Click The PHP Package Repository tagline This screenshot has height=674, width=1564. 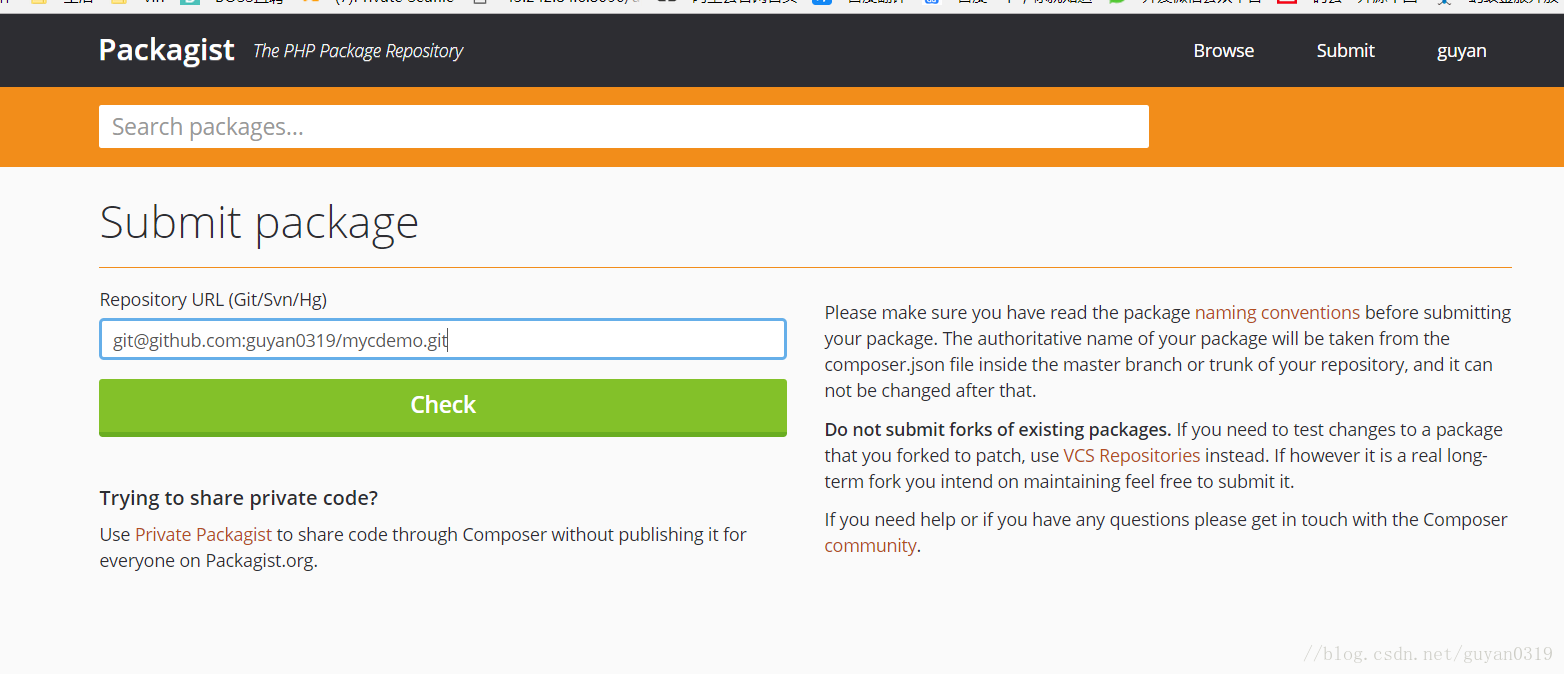pyautogui.click(x=358, y=51)
